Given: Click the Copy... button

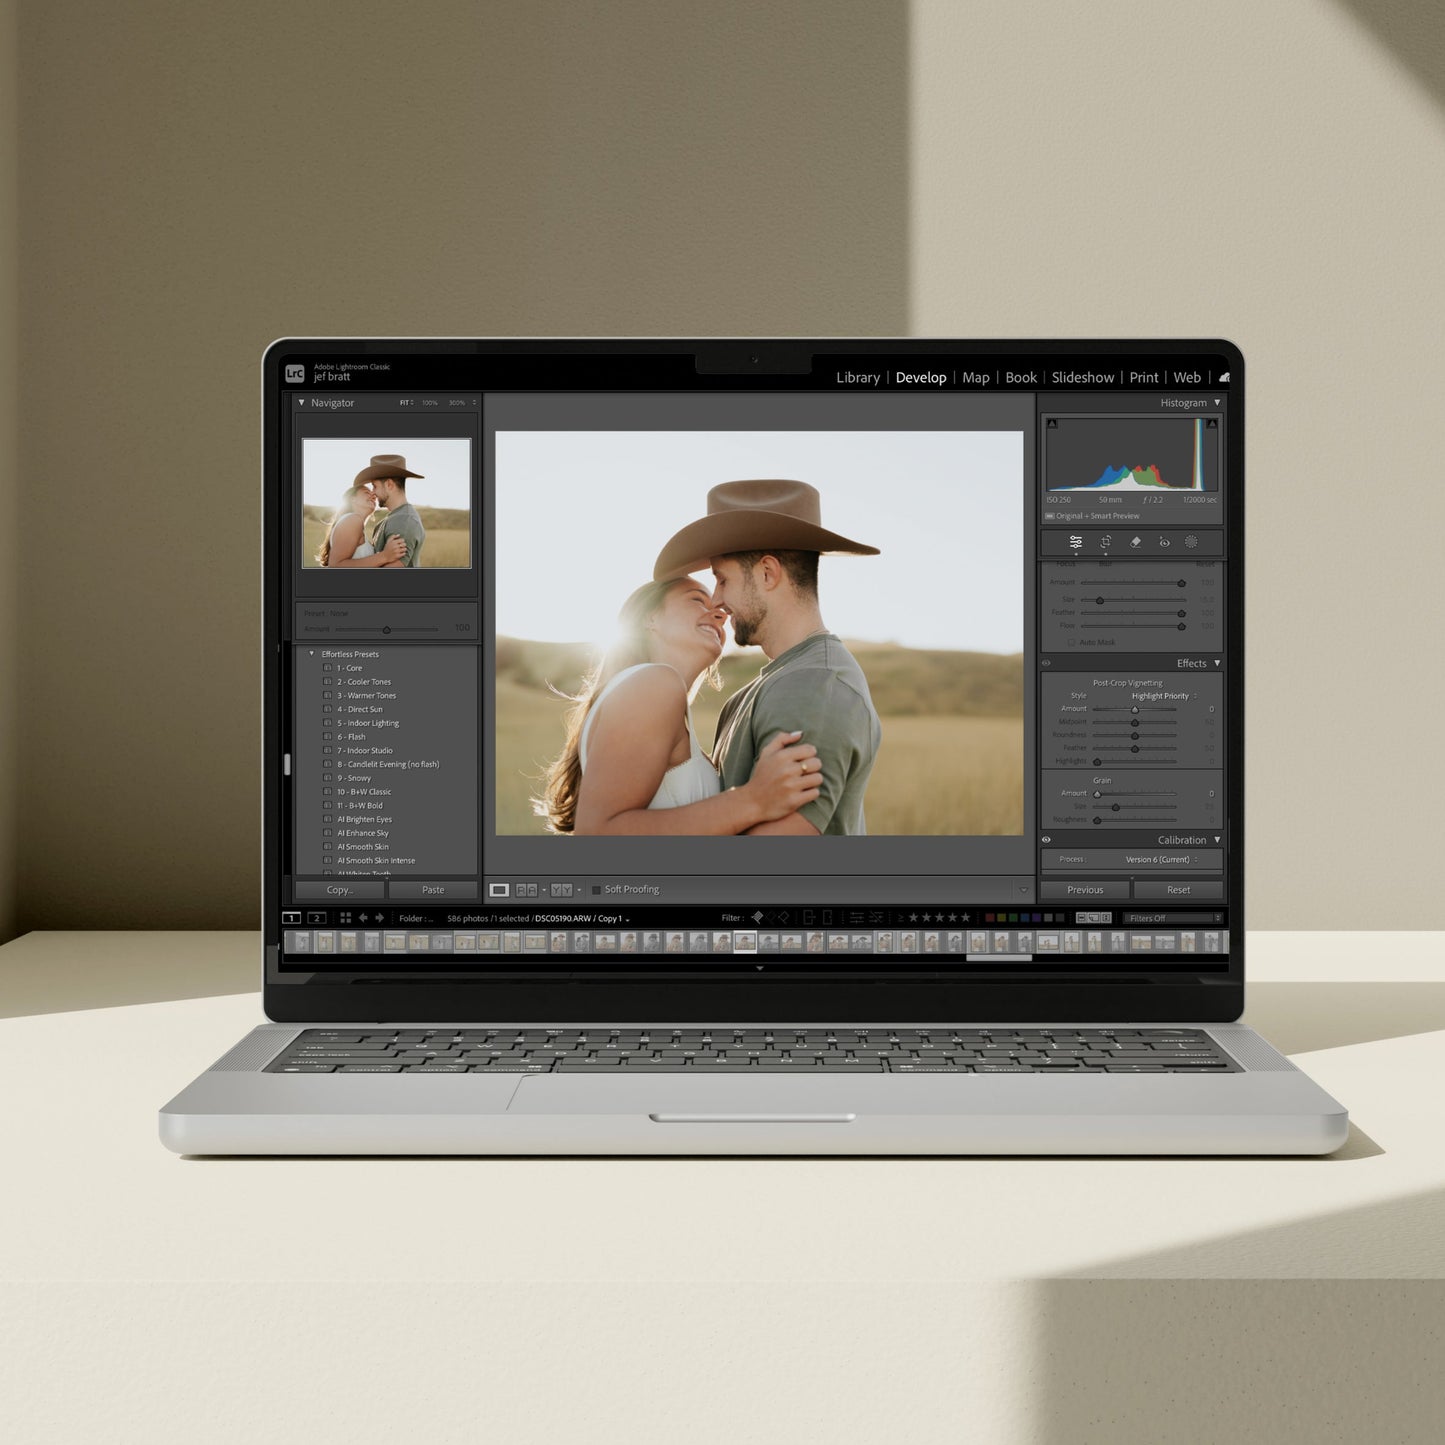Looking at the screenshot, I should (x=340, y=890).
